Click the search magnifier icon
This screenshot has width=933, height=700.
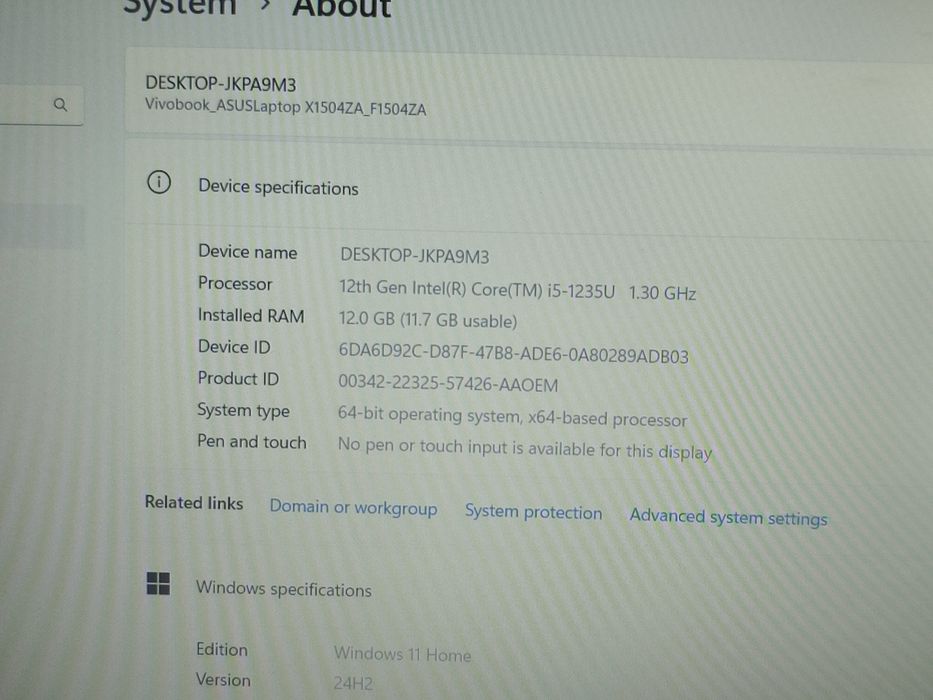pyautogui.click(x=60, y=105)
